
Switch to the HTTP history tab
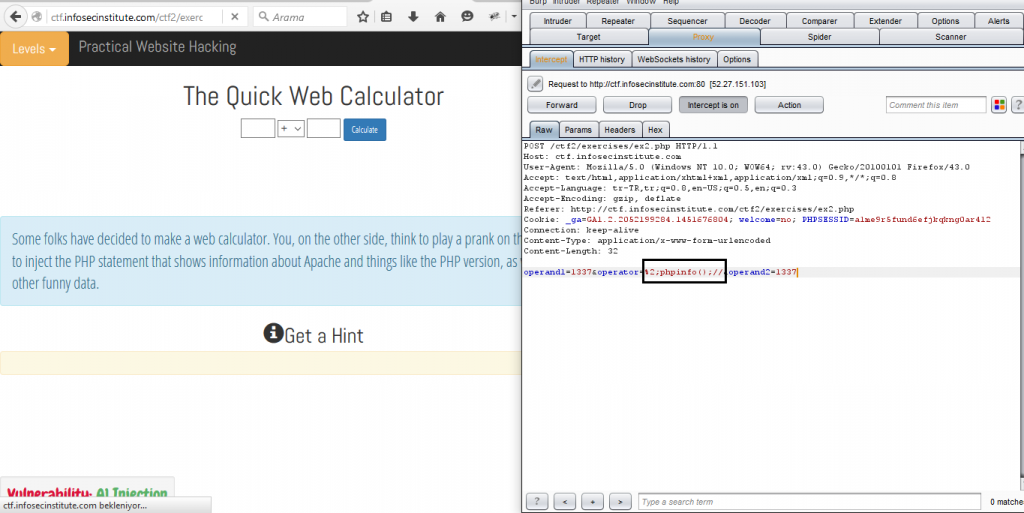pos(602,59)
